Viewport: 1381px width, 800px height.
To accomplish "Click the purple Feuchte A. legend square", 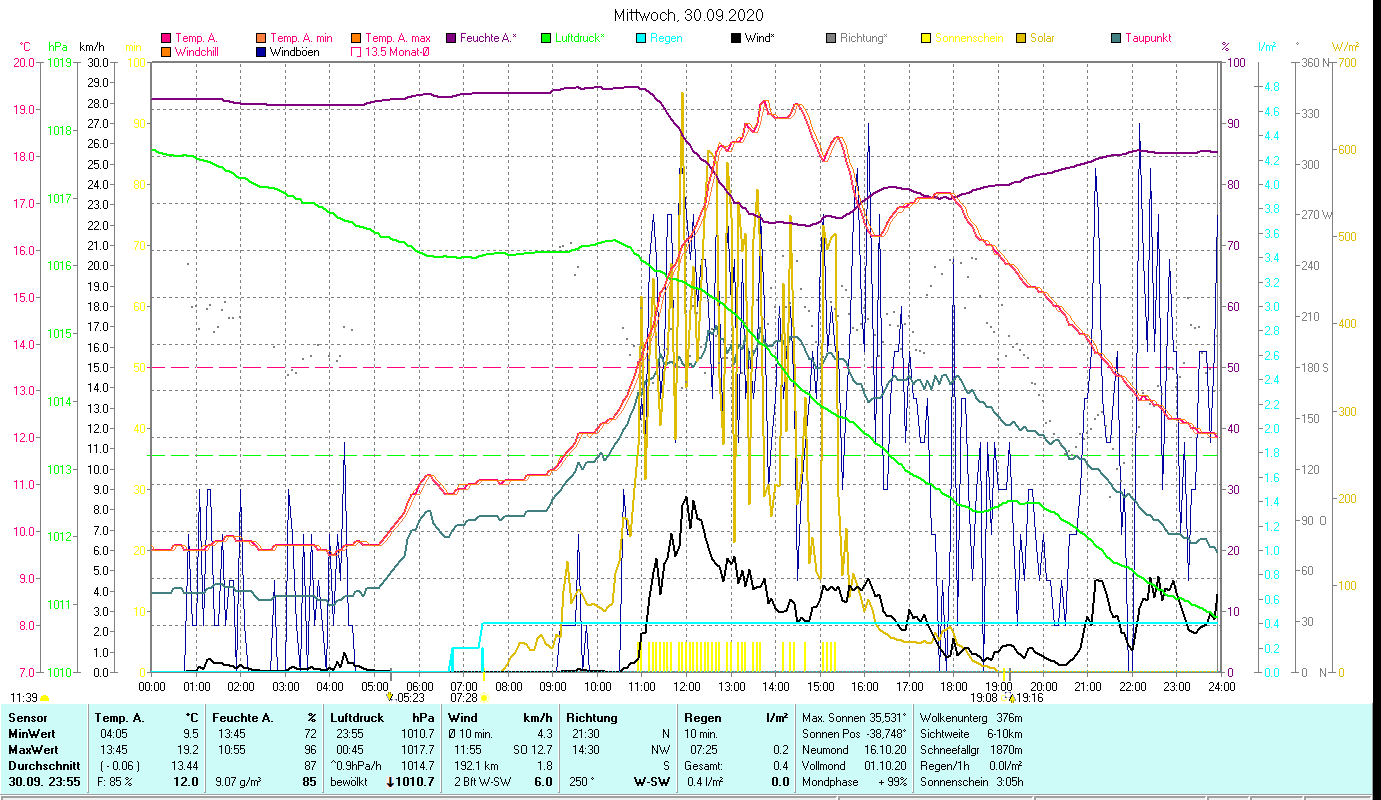I will coord(451,38).
